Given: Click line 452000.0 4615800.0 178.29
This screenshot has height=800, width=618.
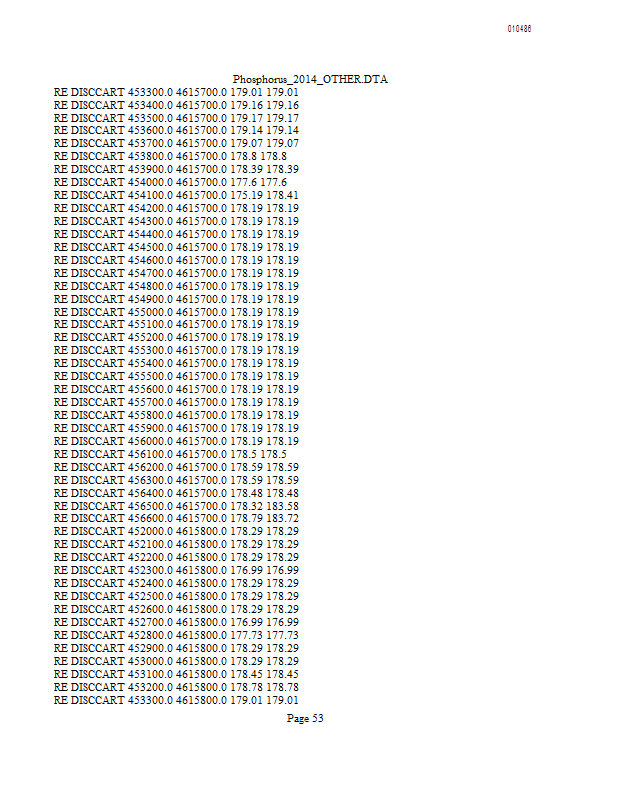Looking at the screenshot, I should pos(176,531).
